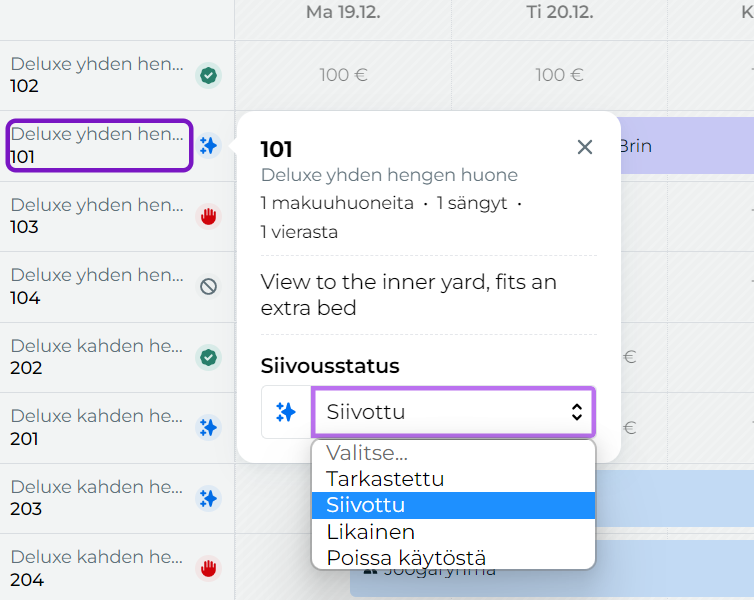The height and width of the screenshot is (600, 754).
Task: Click the red dirty hand icon for room 103
Action: tap(208, 216)
